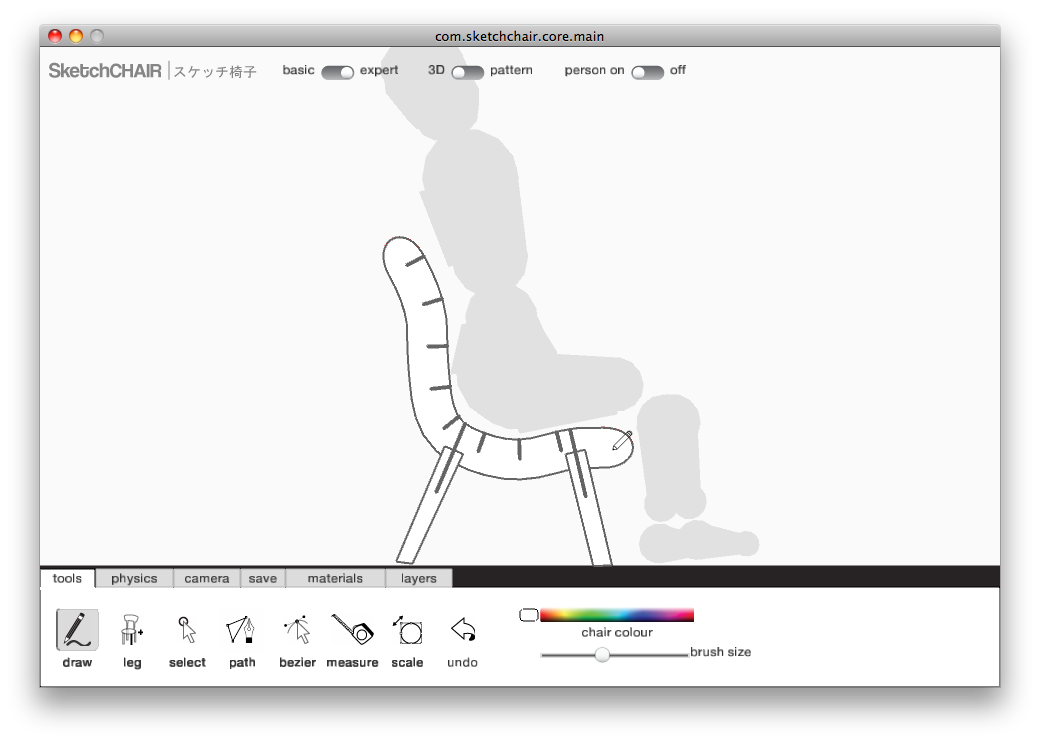Toggle basic/expert mode switch
Viewport: 1040px width, 742px height.
(338, 72)
